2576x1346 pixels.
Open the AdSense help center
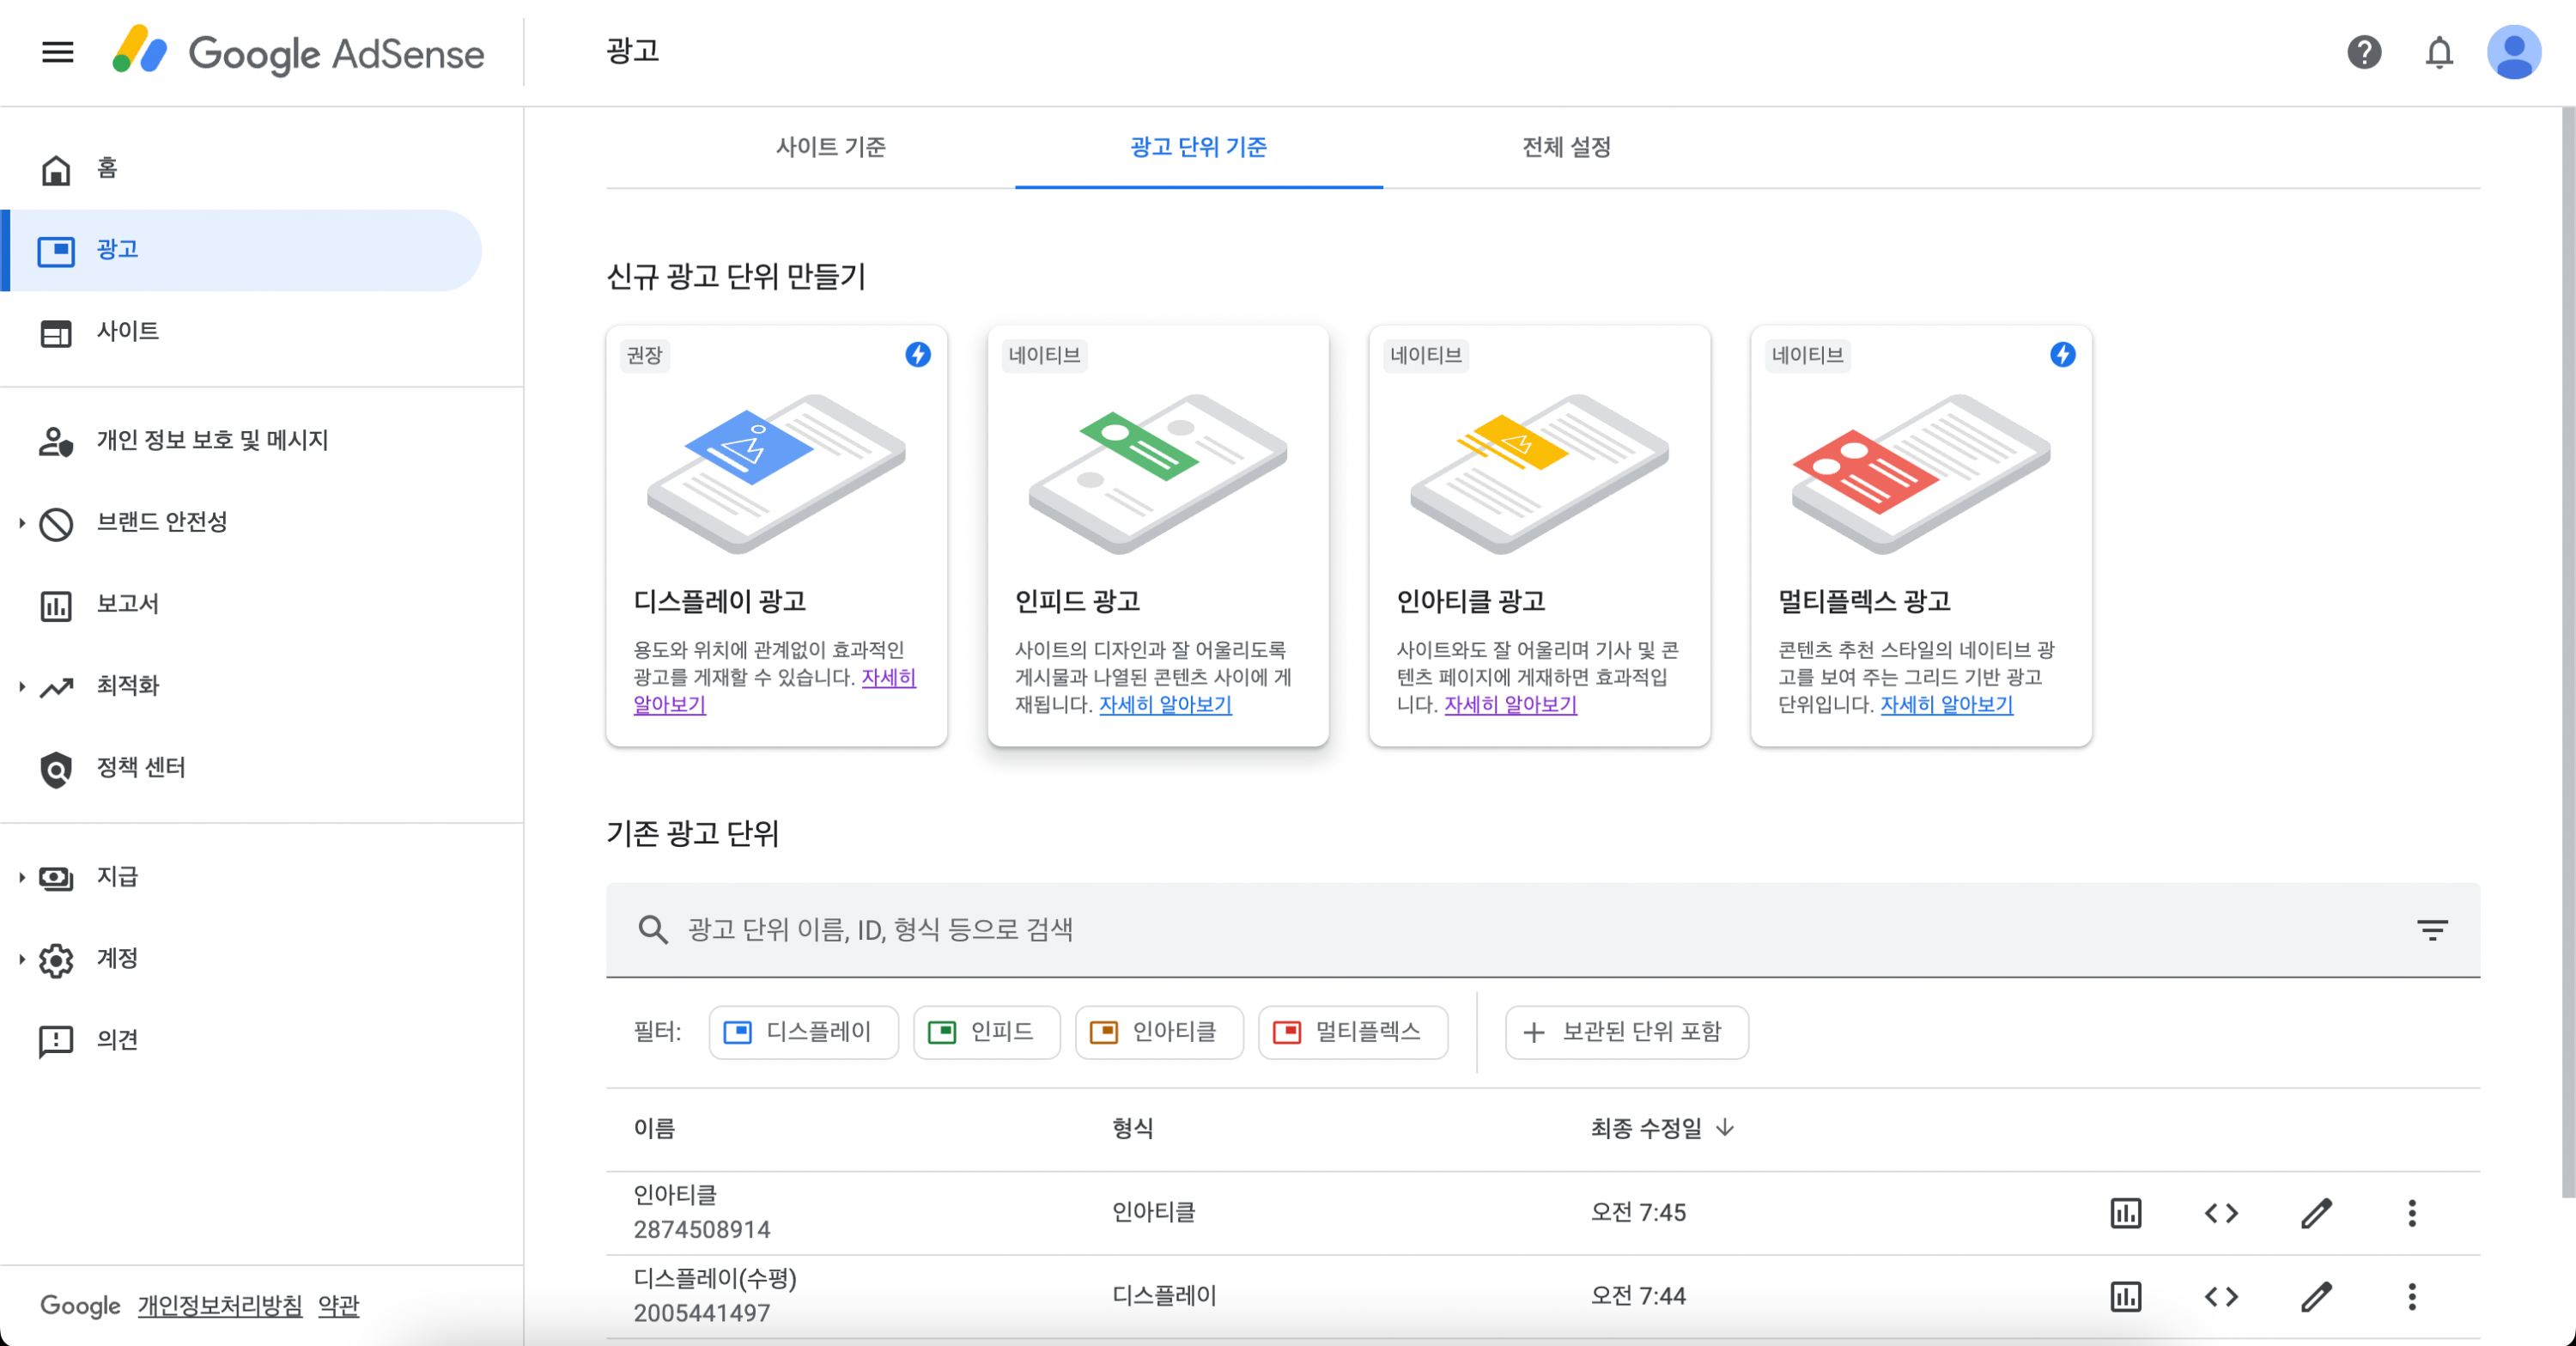[2364, 53]
